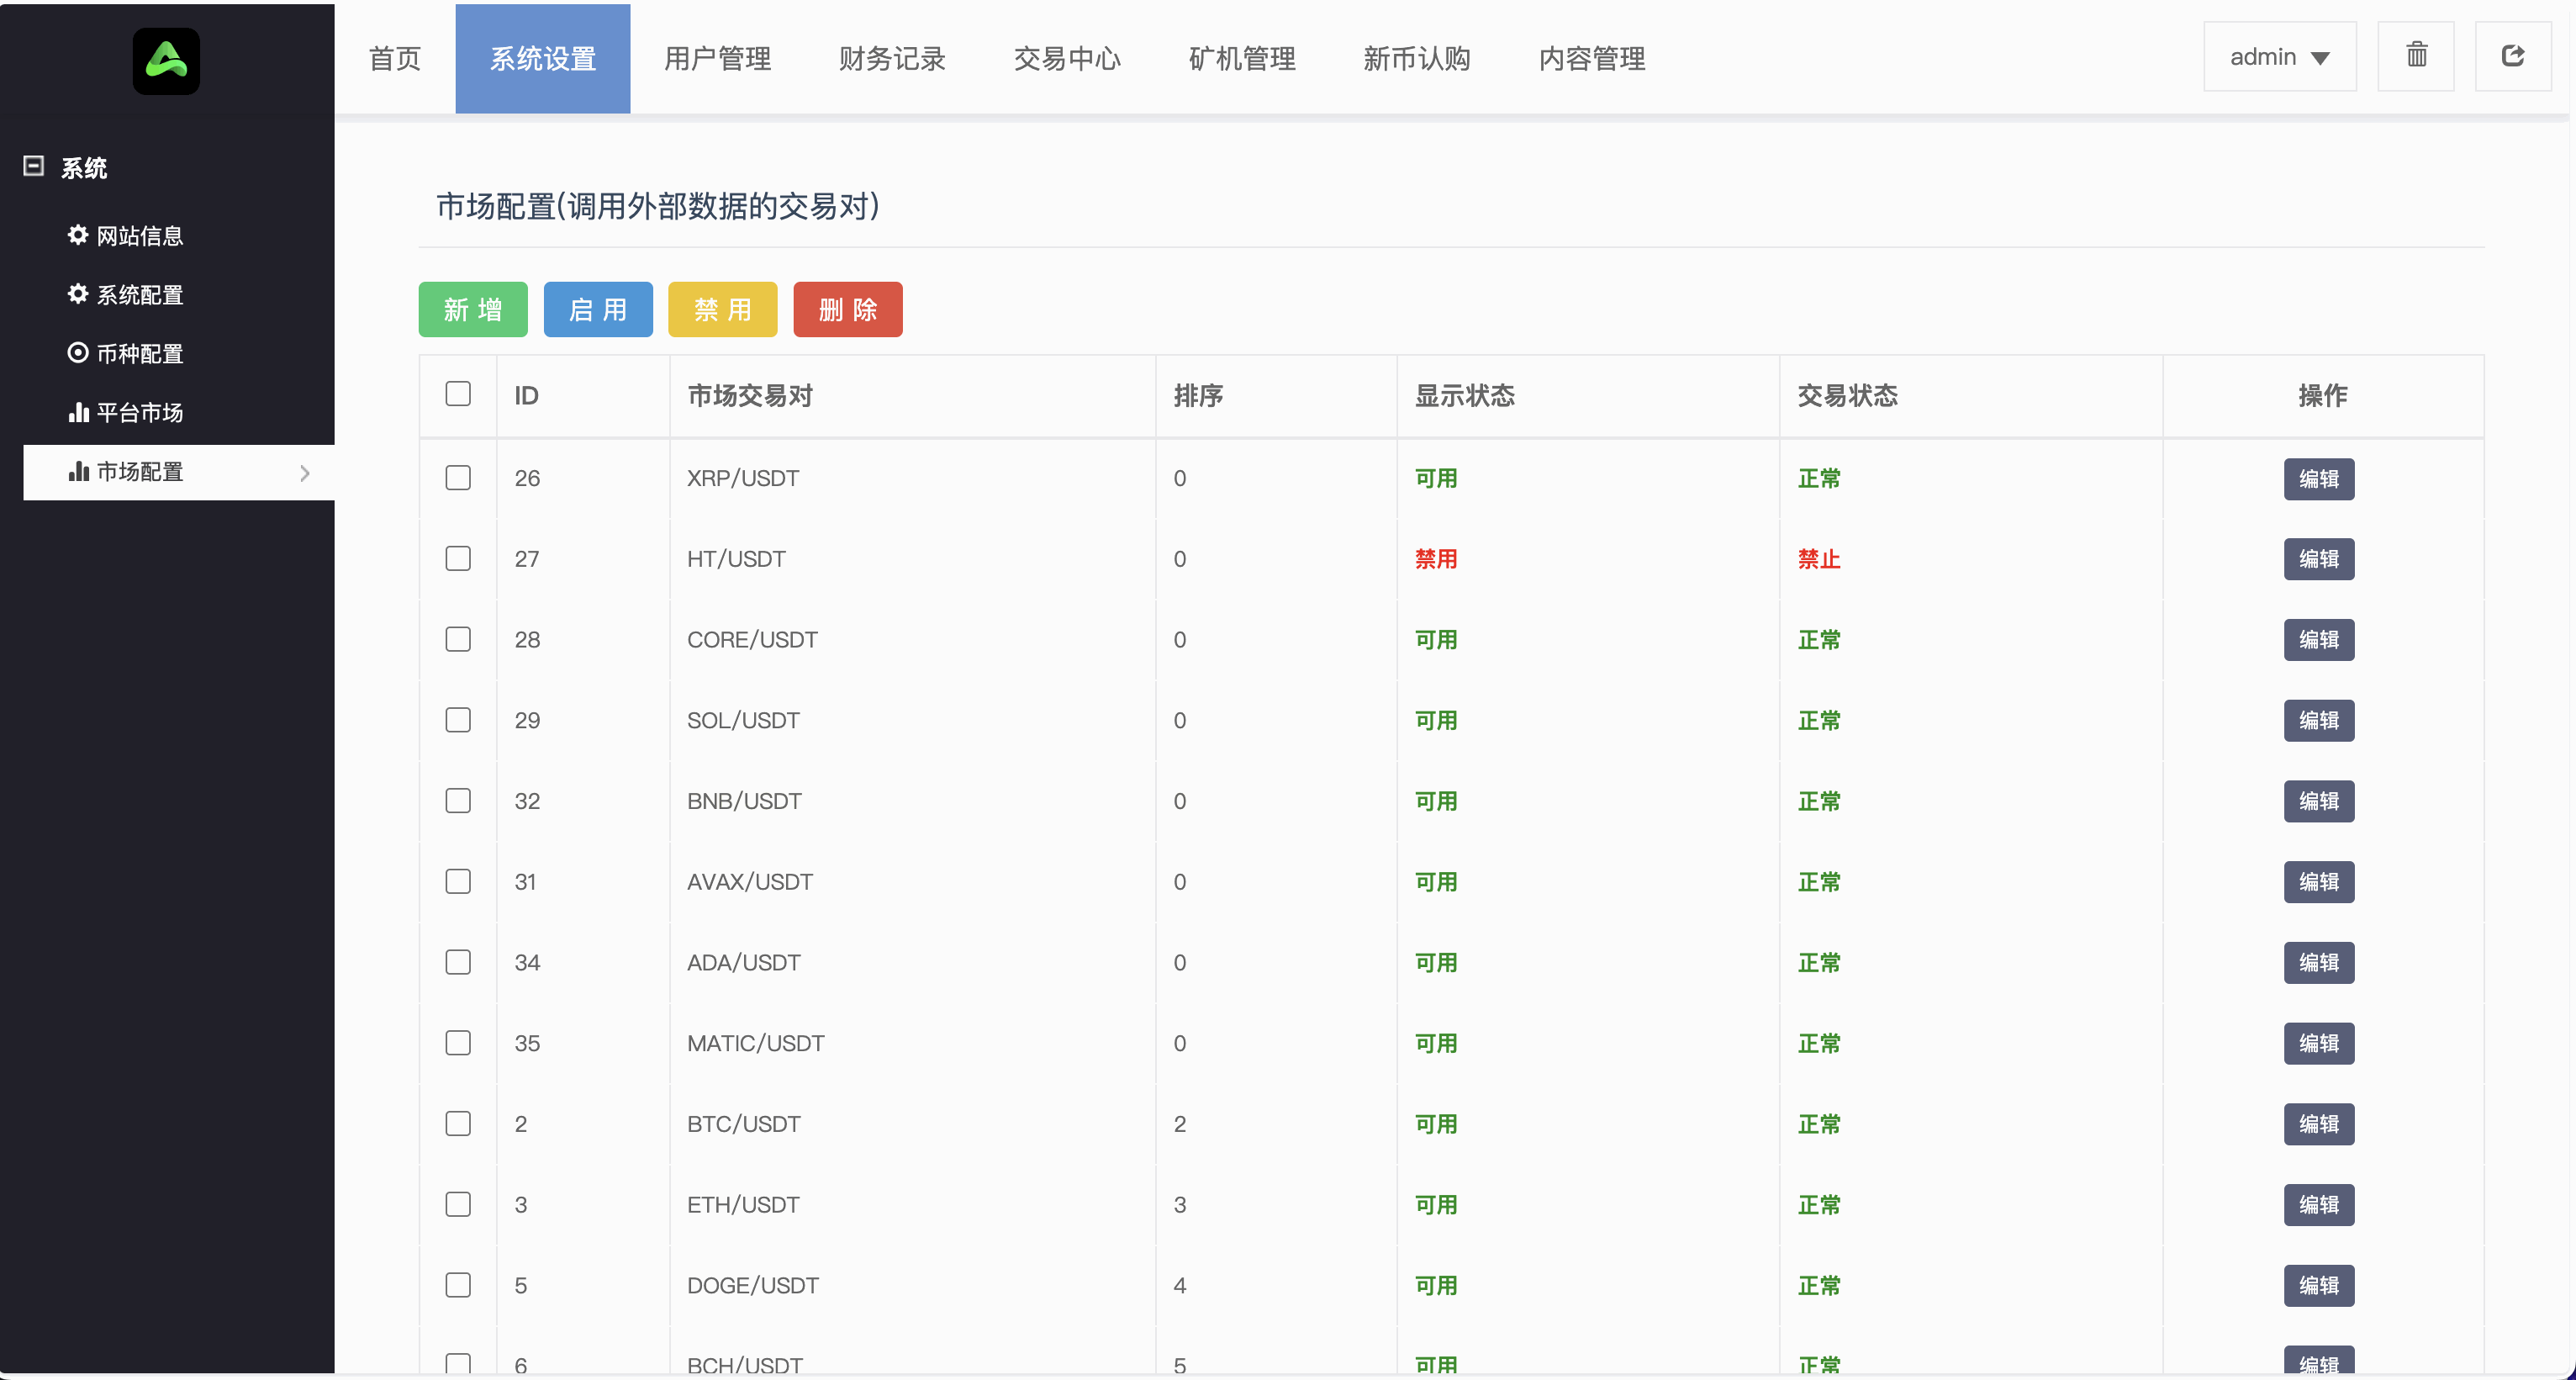Viewport: 2576px width, 1380px height.
Task: Select the HT/USDT row checkbox
Action: (x=458, y=559)
